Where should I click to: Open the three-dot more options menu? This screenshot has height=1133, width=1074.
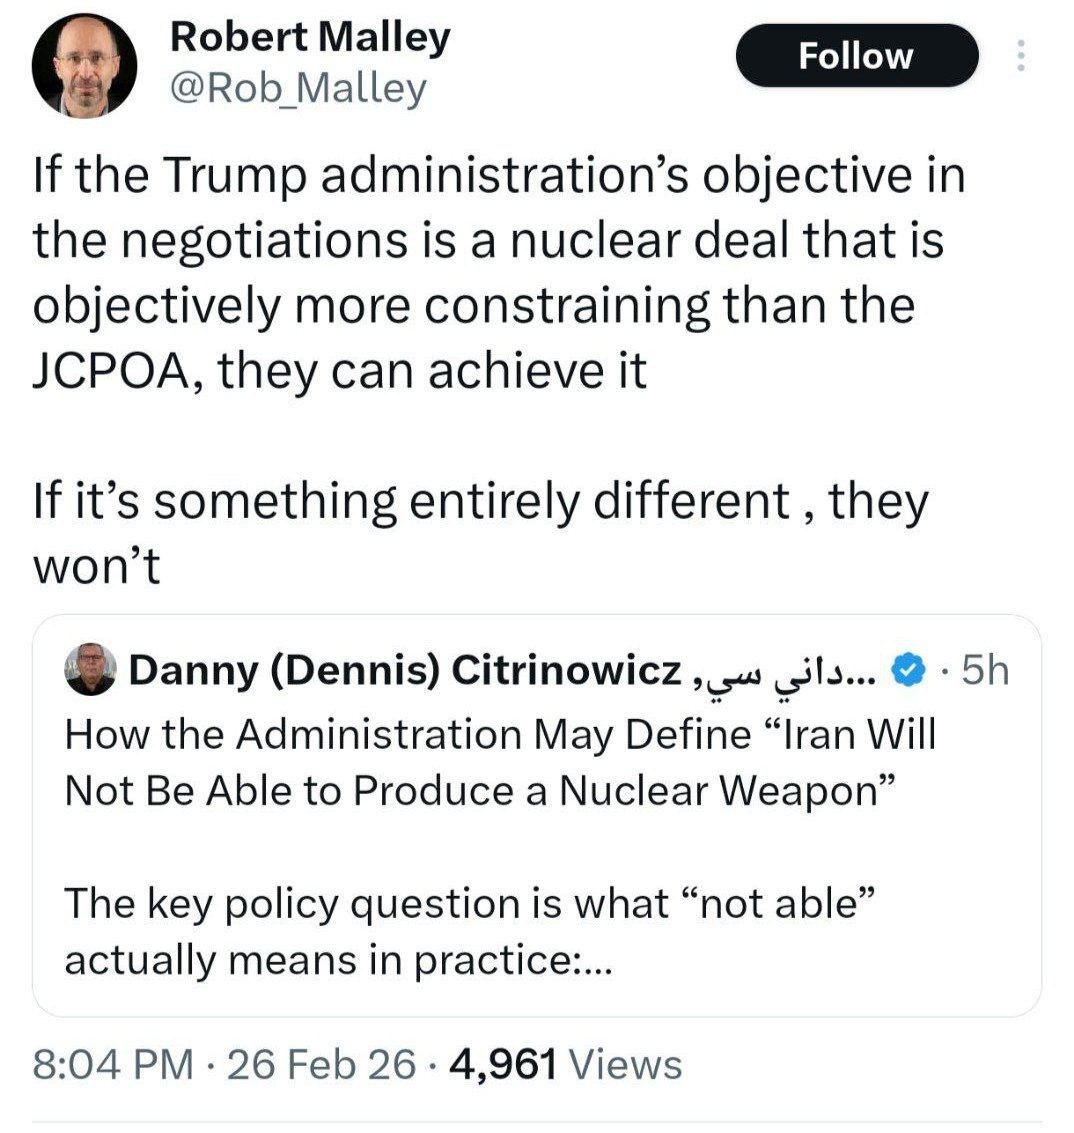point(1020,56)
